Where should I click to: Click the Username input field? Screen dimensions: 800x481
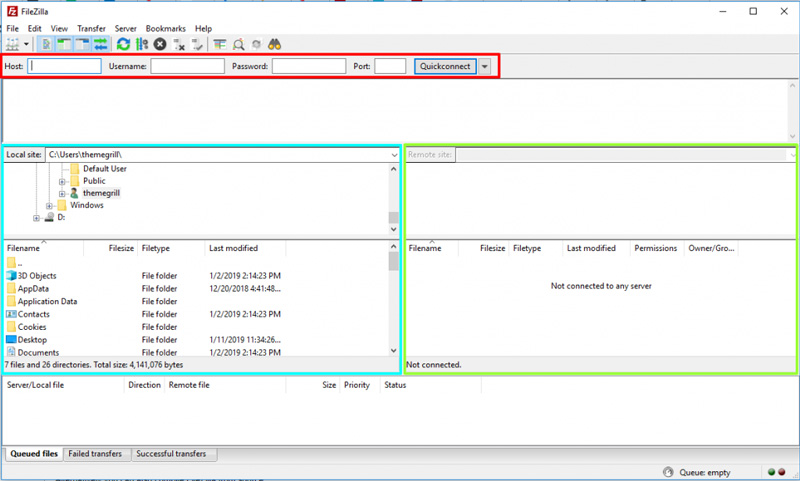click(x=187, y=66)
